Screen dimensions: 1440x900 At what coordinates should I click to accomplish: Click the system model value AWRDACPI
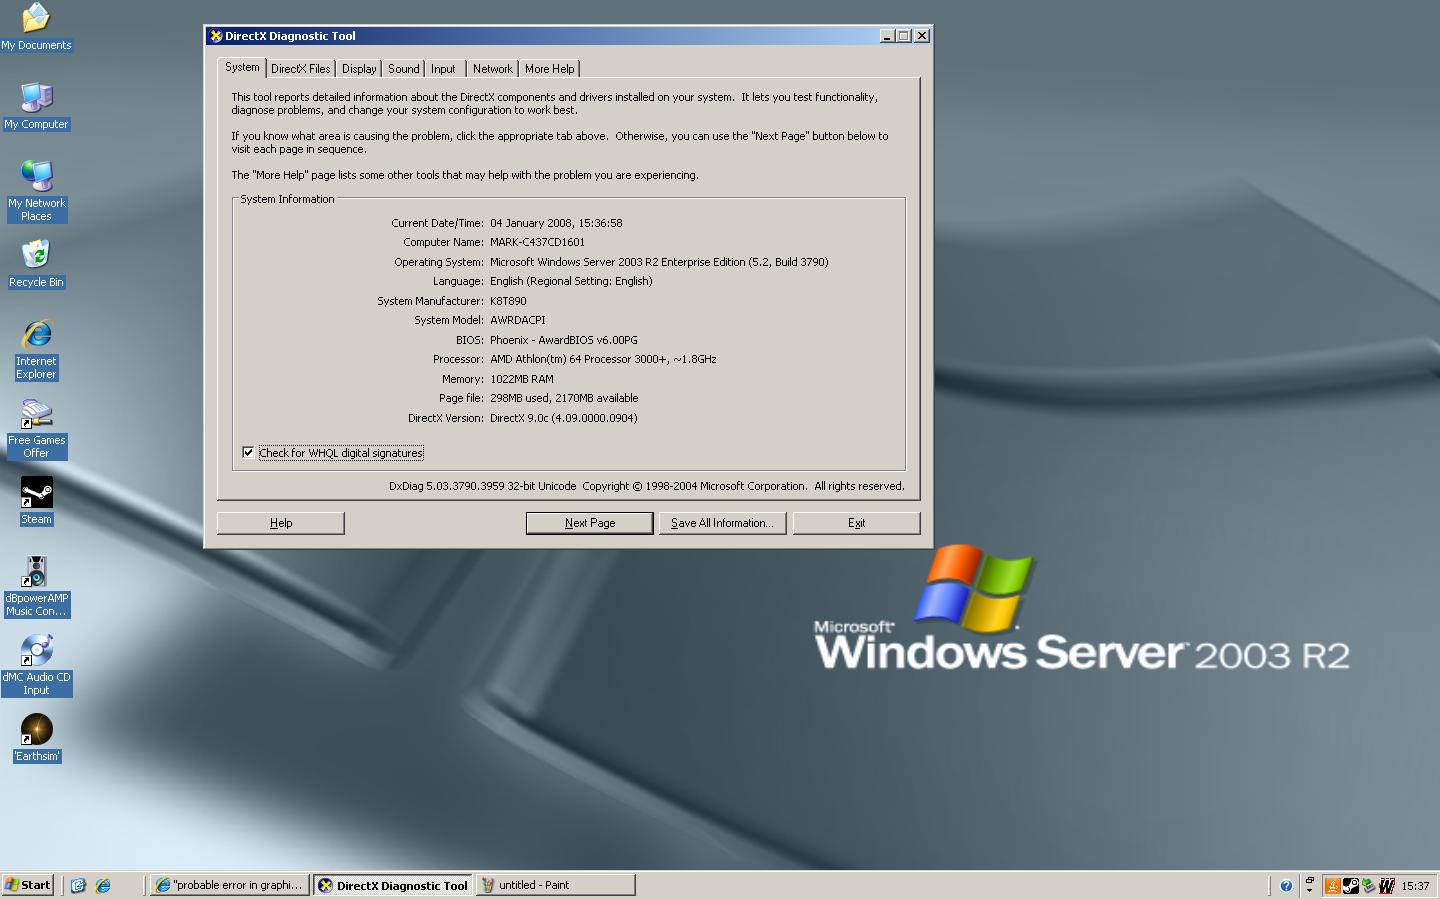(518, 320)
